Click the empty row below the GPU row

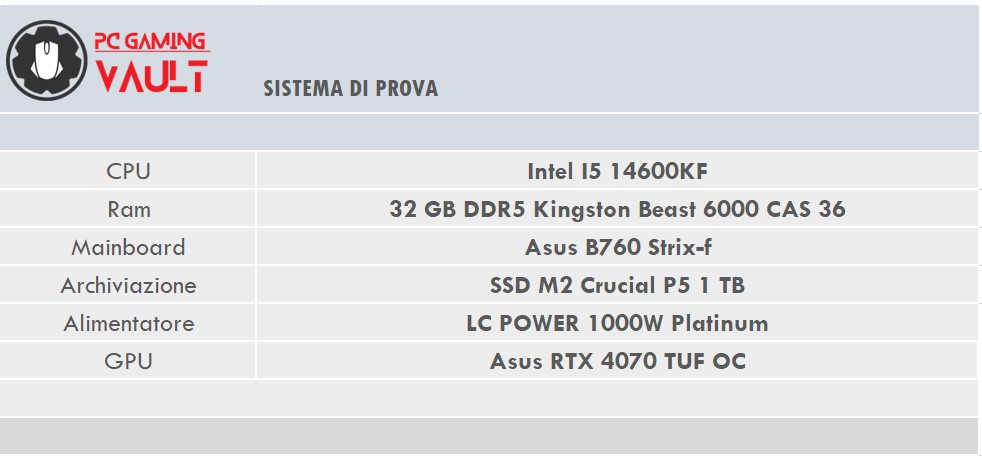[488, 398]
